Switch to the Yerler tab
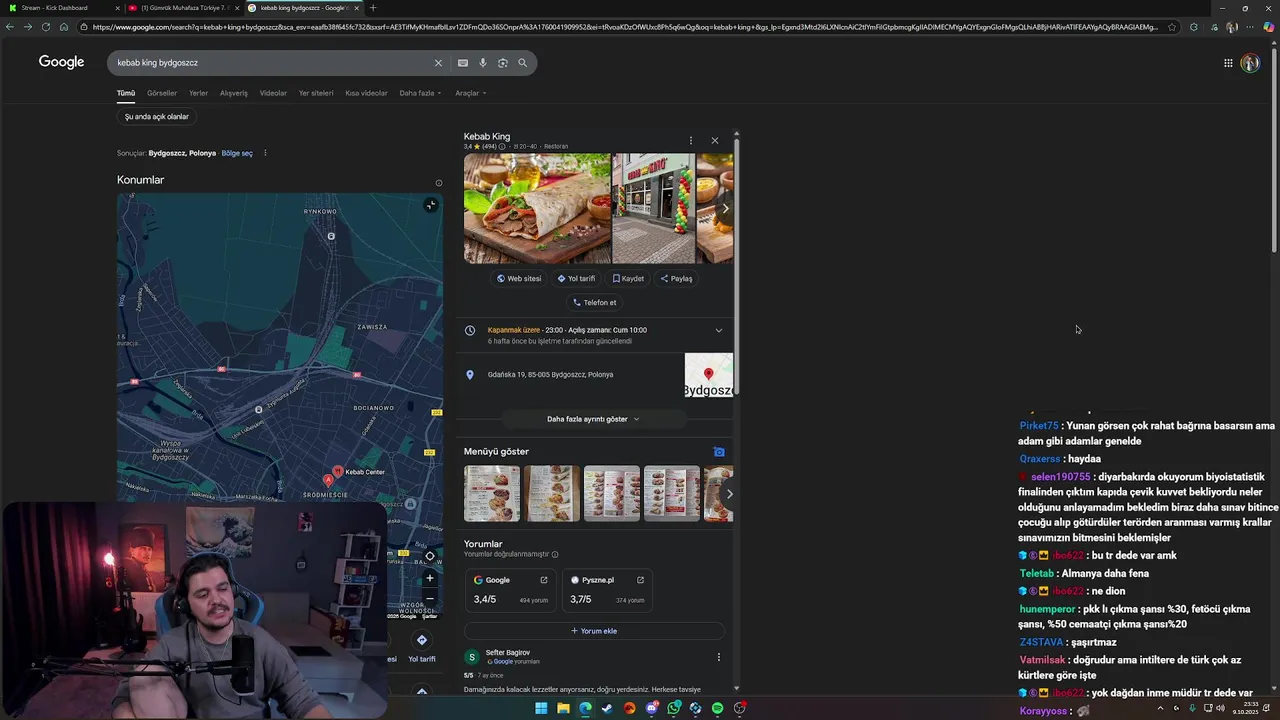Screen dimensions: 1280x720 coord(199,93)
